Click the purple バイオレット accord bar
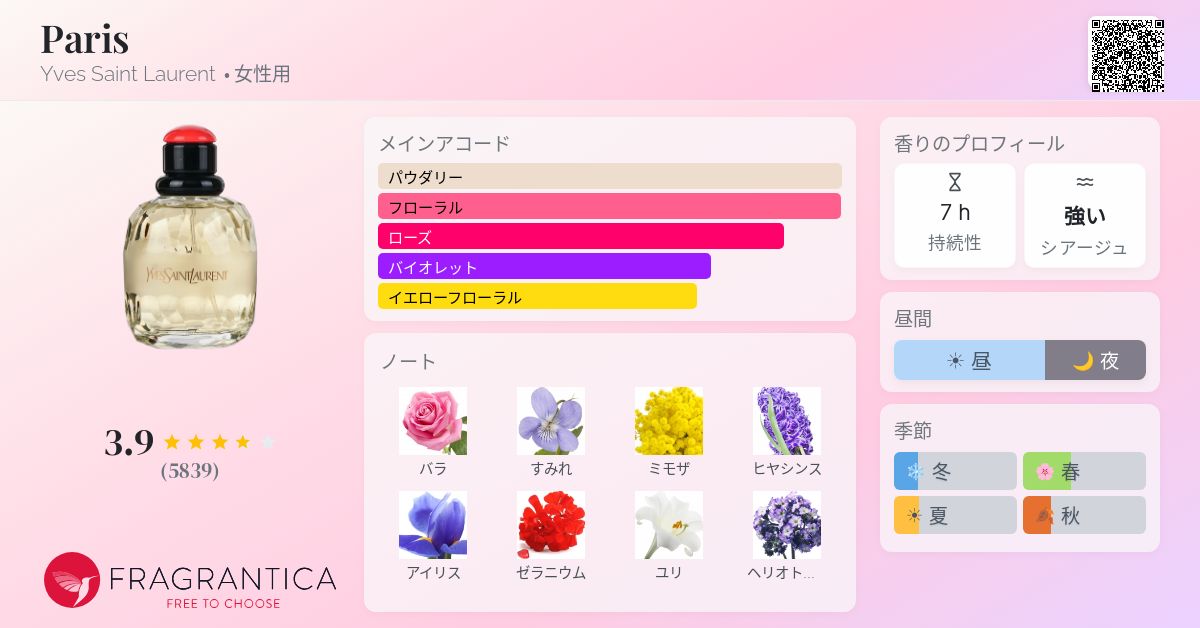Screen dimensions: 1200x628 point(544,266)
